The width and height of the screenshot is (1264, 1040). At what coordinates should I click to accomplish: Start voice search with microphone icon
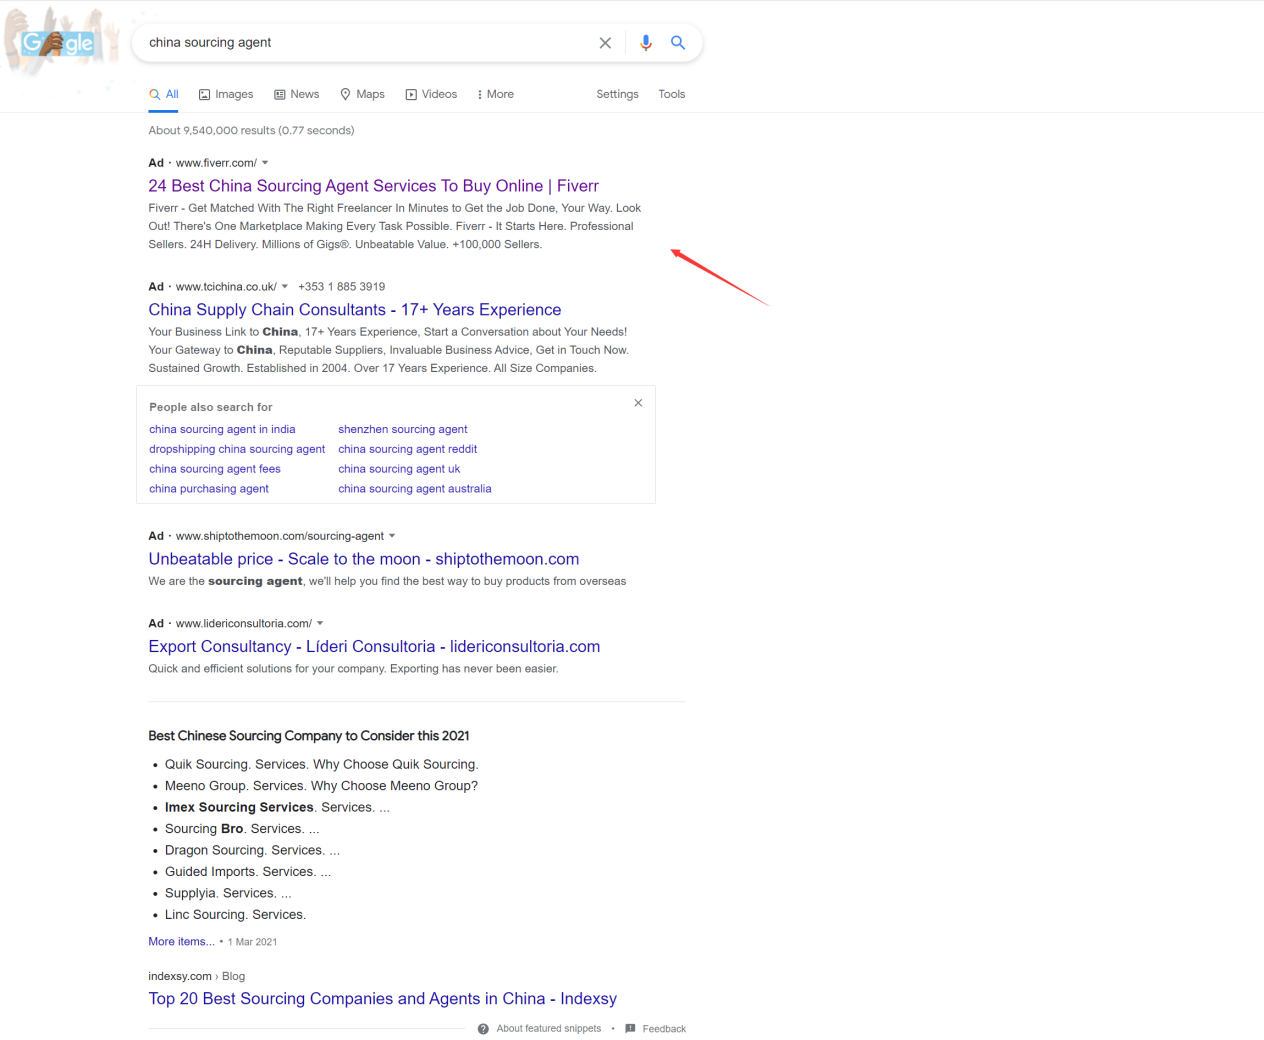click(x=646, y=42)
